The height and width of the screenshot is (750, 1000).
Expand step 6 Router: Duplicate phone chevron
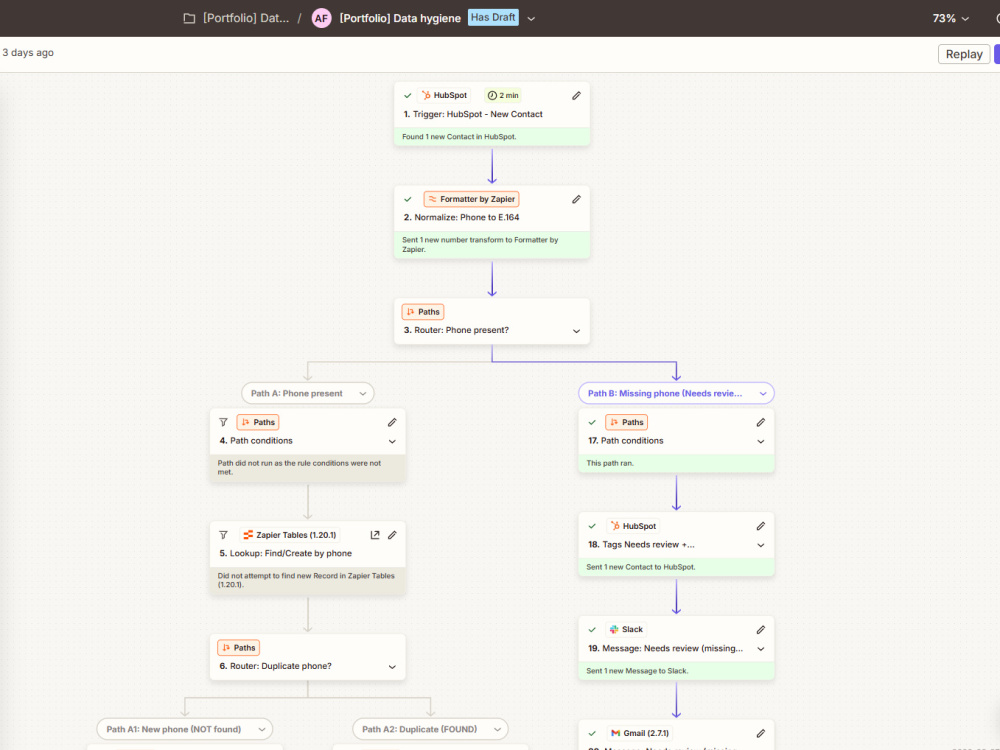pos(392,667)
